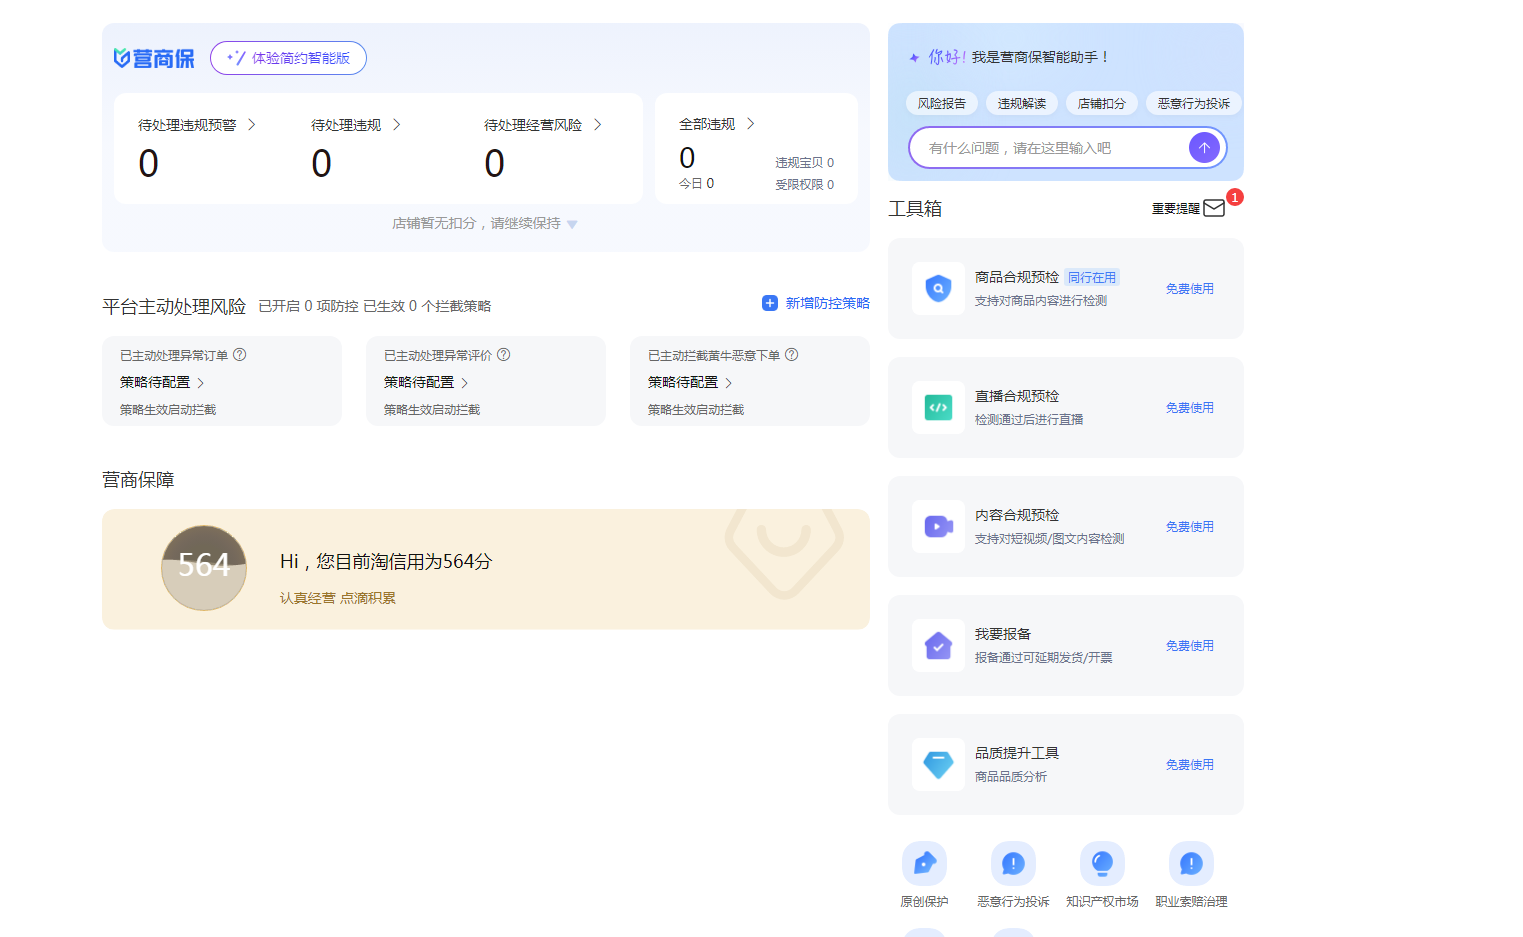Click help icon beside 已主动处理异常订单
This screenshot has width=1523, height=937.
240,355
